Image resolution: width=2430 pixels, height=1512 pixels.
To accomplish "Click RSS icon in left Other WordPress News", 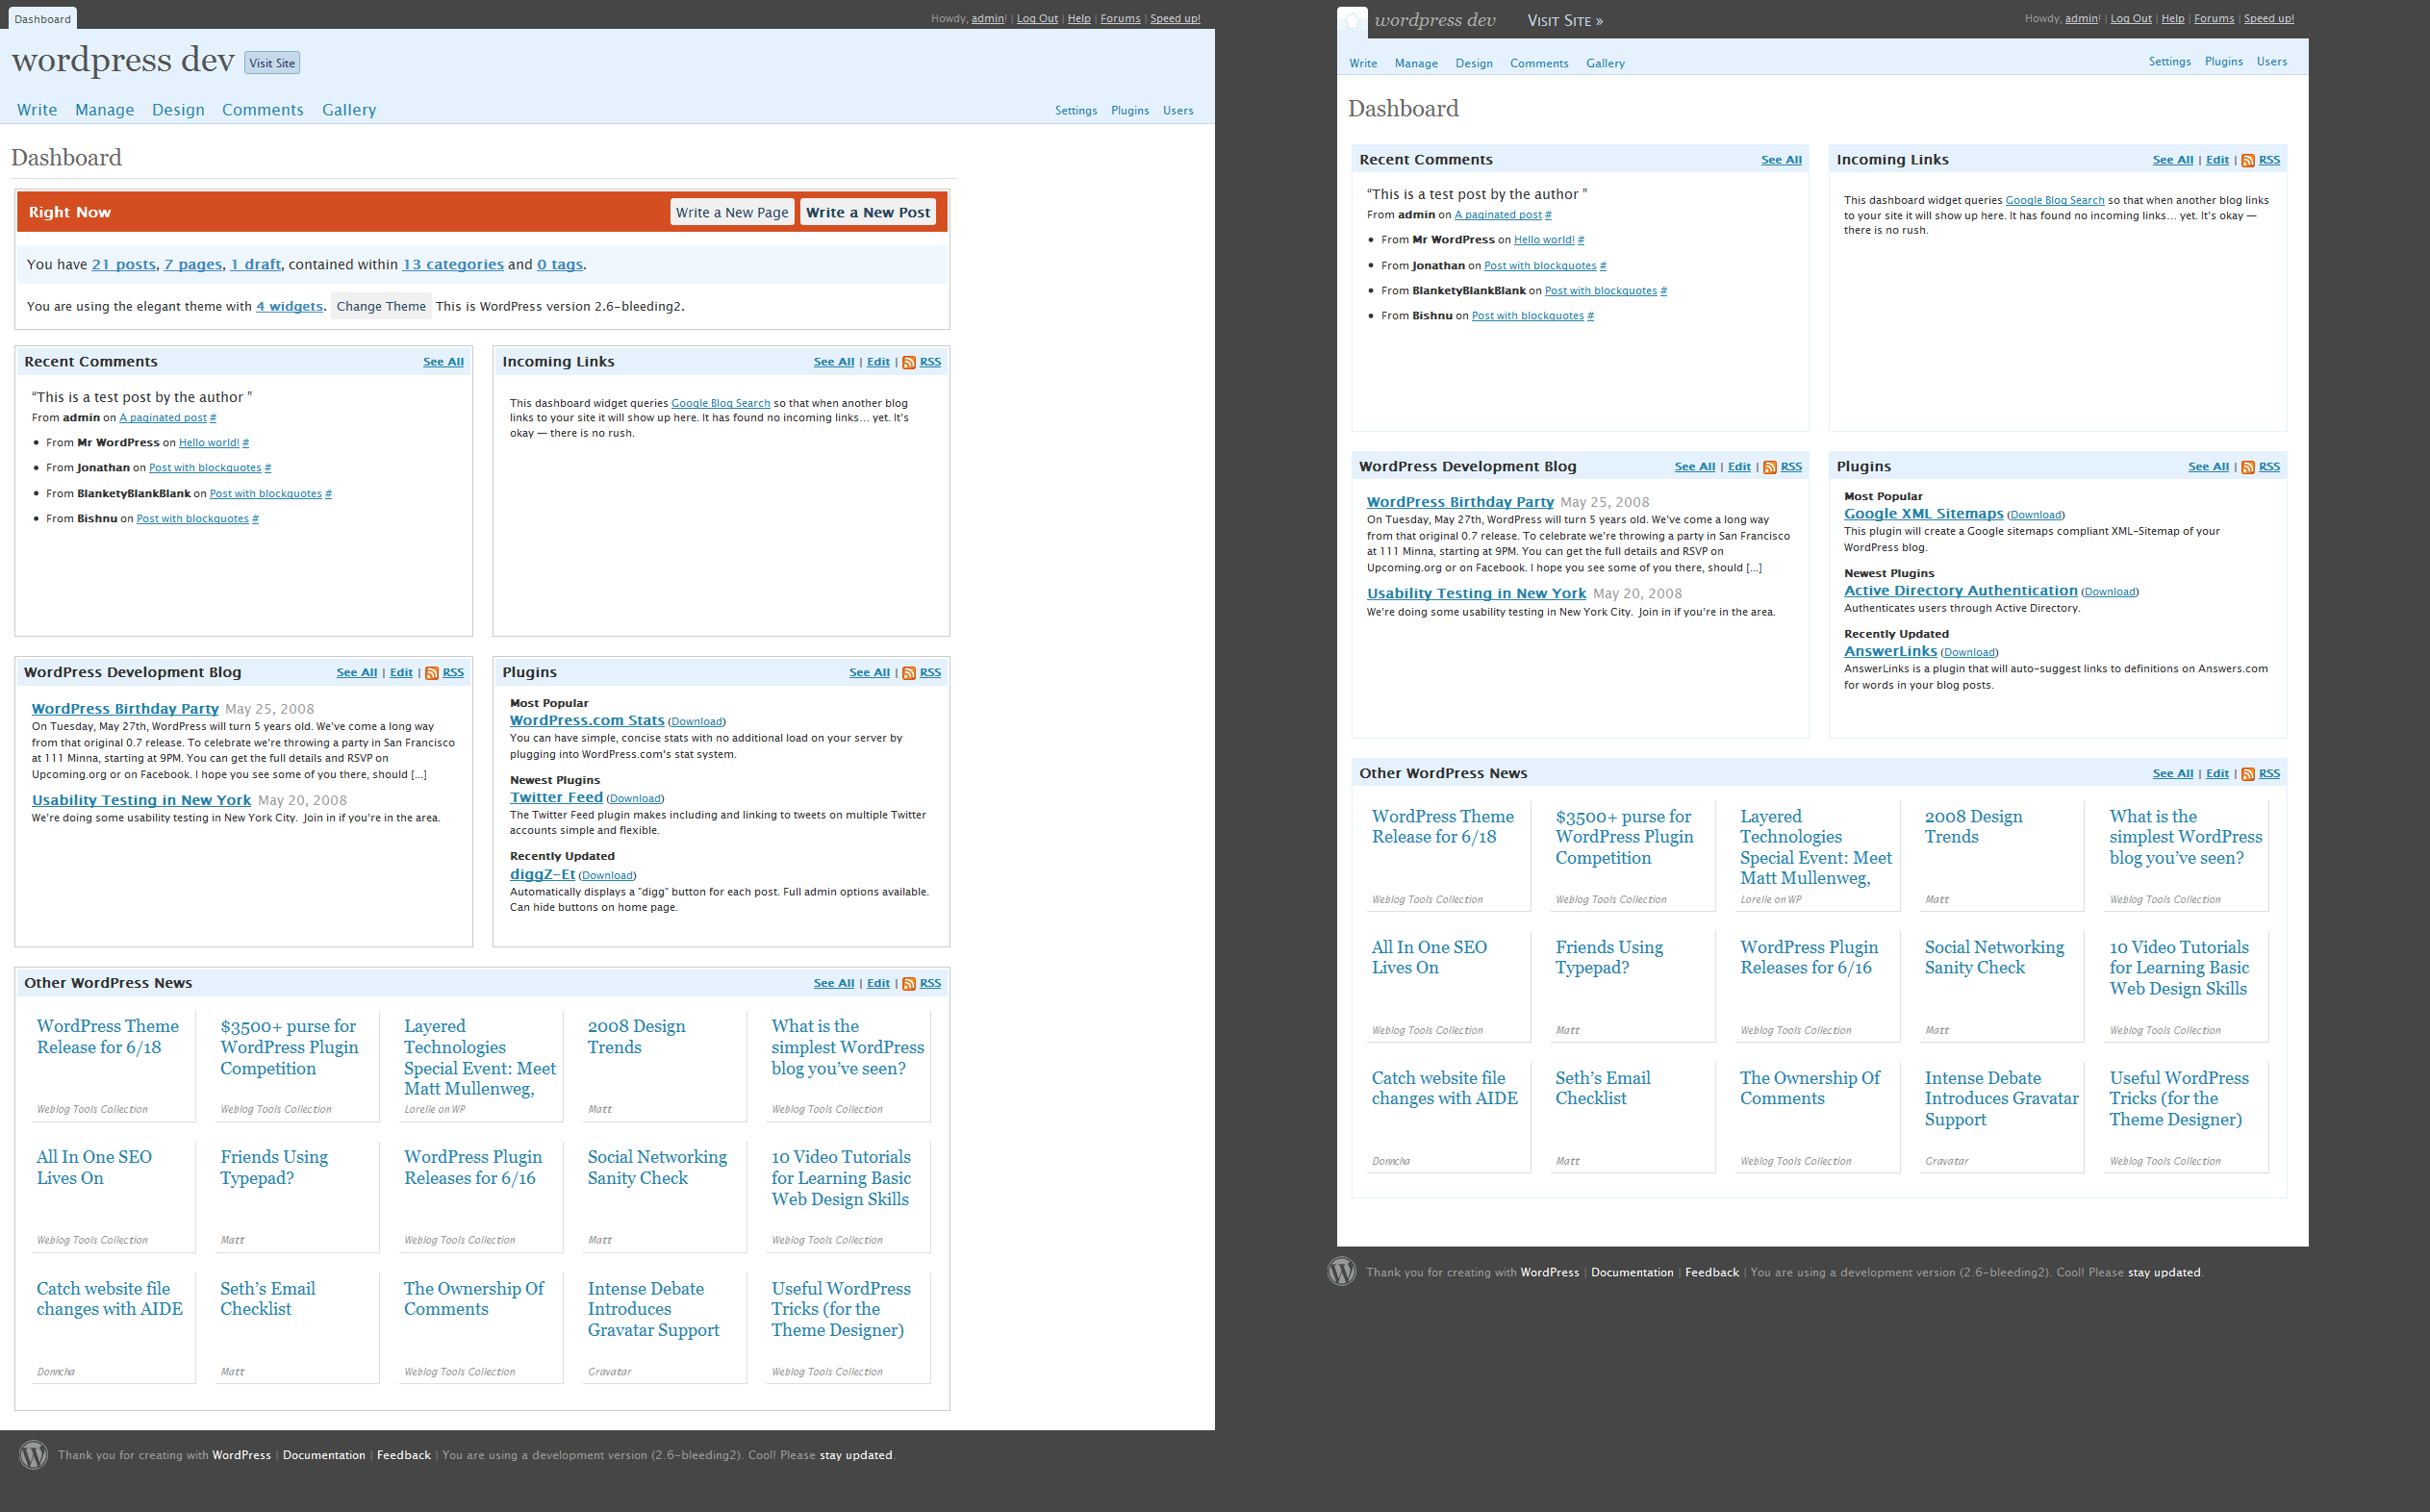I will pos(909,984).
